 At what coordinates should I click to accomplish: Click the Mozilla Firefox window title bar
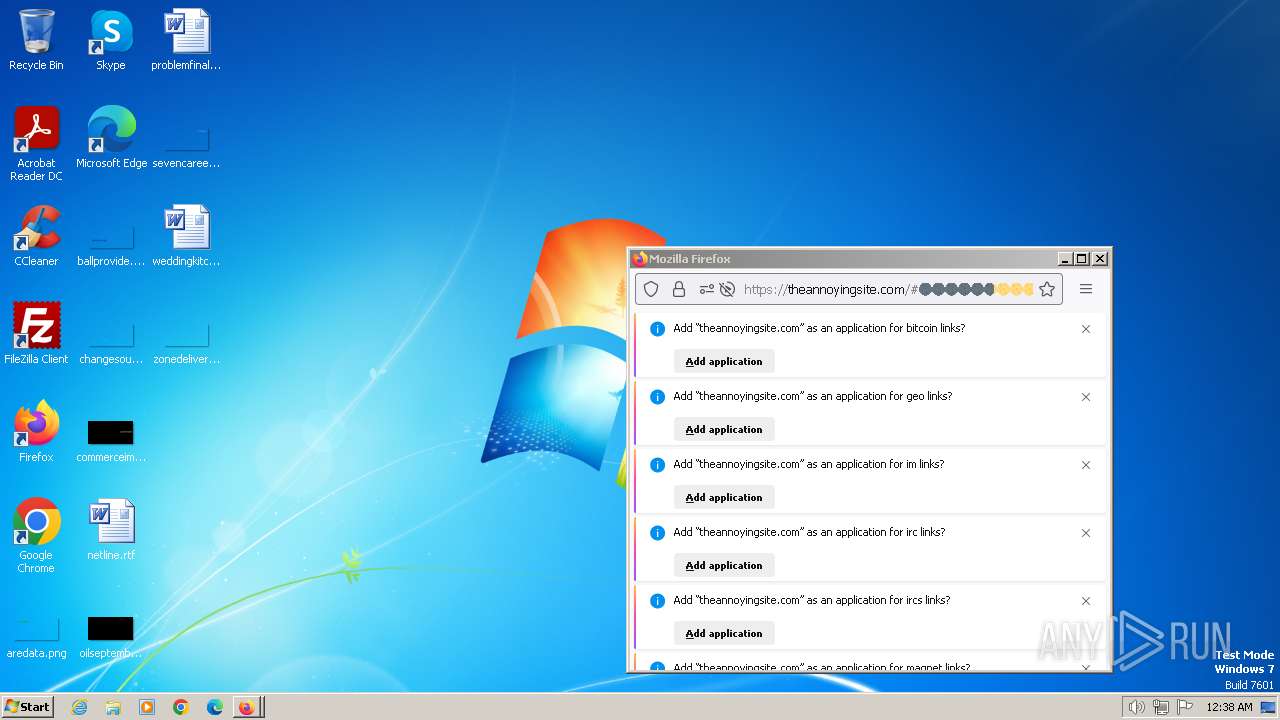tap(845, 259)
